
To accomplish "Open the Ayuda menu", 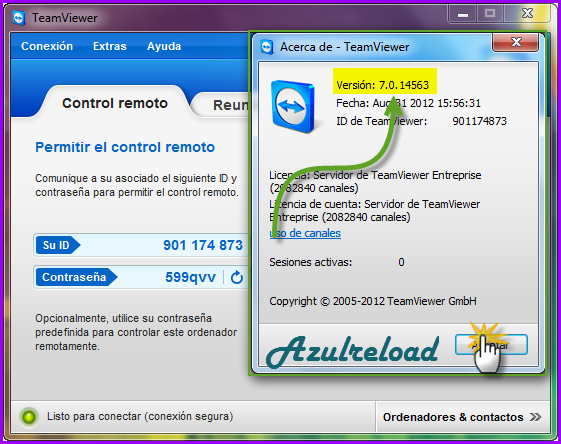I will point(164,46).
